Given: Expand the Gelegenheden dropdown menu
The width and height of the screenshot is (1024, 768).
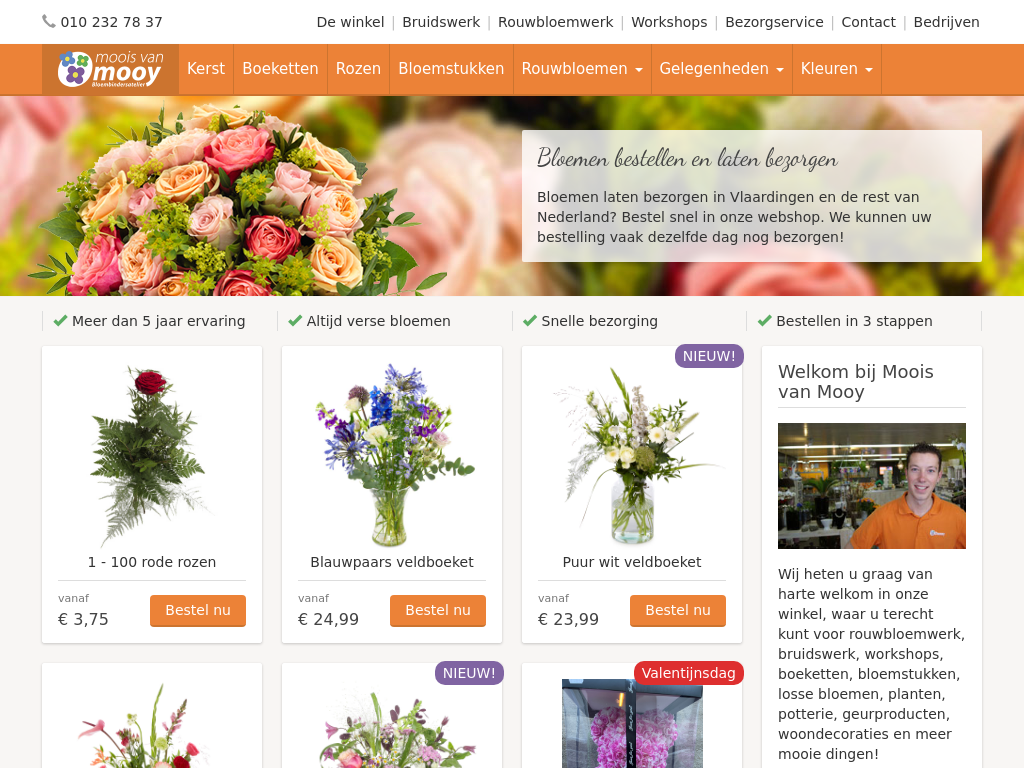Looking at the screenshot, I should click(x=722, y=69).
